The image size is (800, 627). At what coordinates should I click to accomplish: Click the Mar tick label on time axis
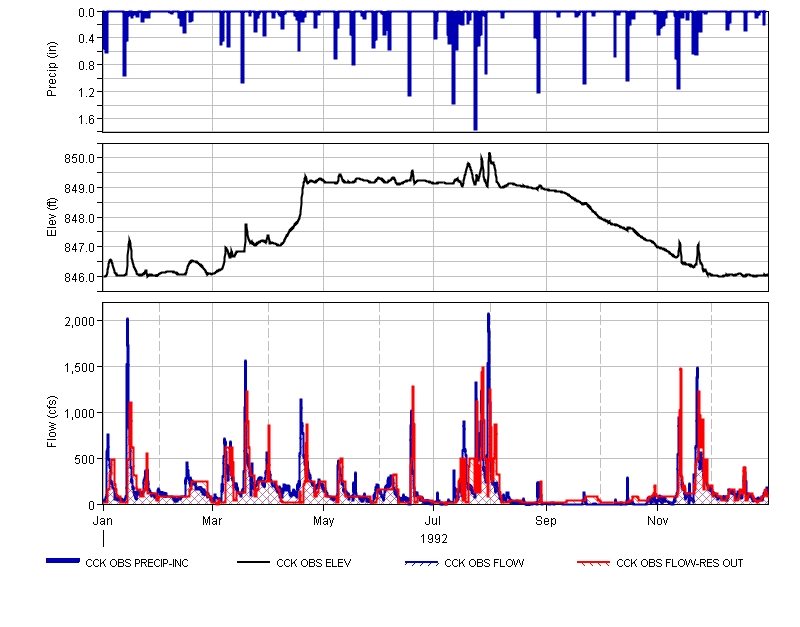coord(212,521)
